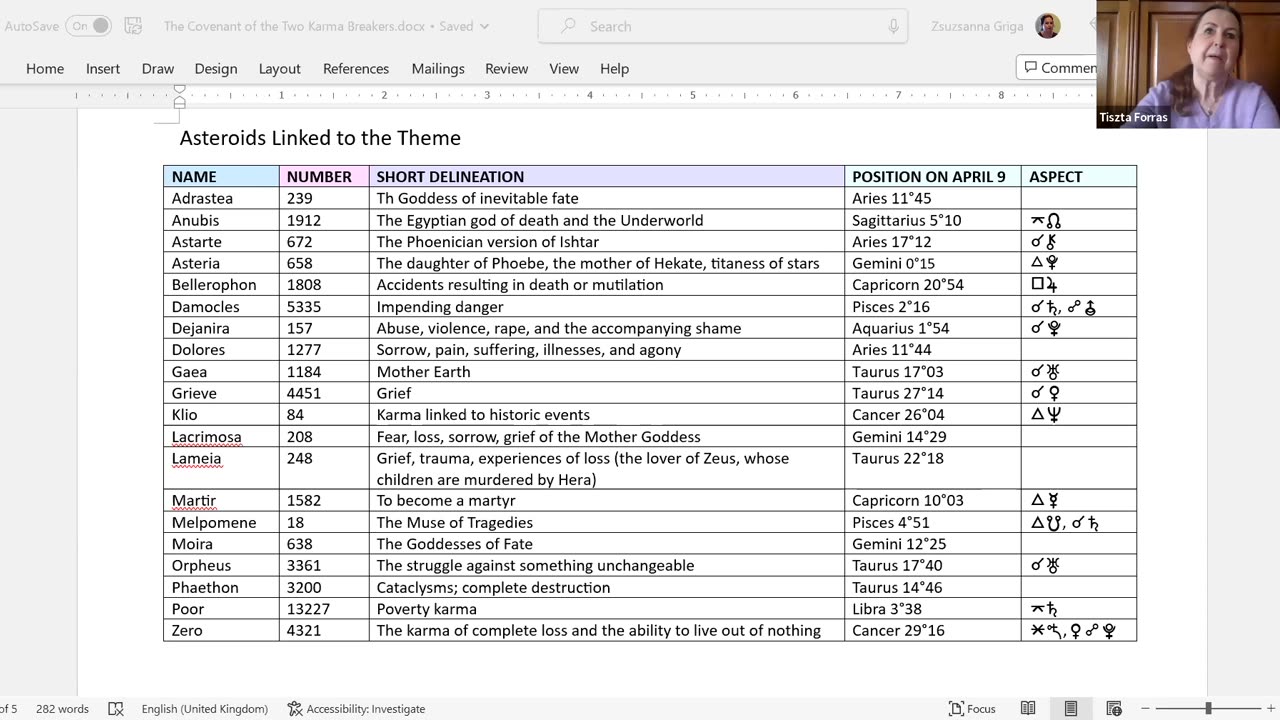Open the Home tab
1280x720 pixels.
click(x=45, y=69)
